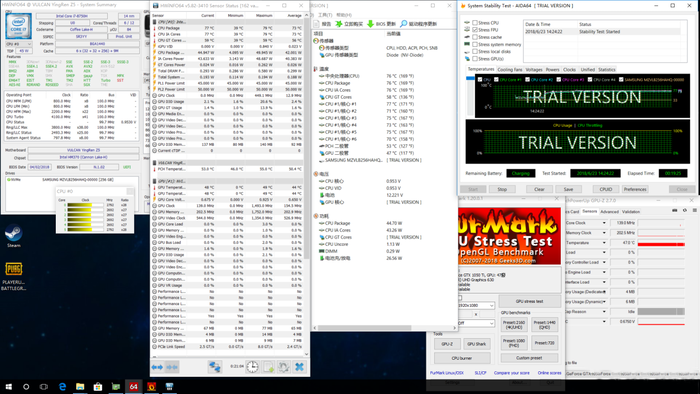Screen dimensions: 700x394
Task: Switch to Statistics tab in AIDA64
Action: (607, 70)
